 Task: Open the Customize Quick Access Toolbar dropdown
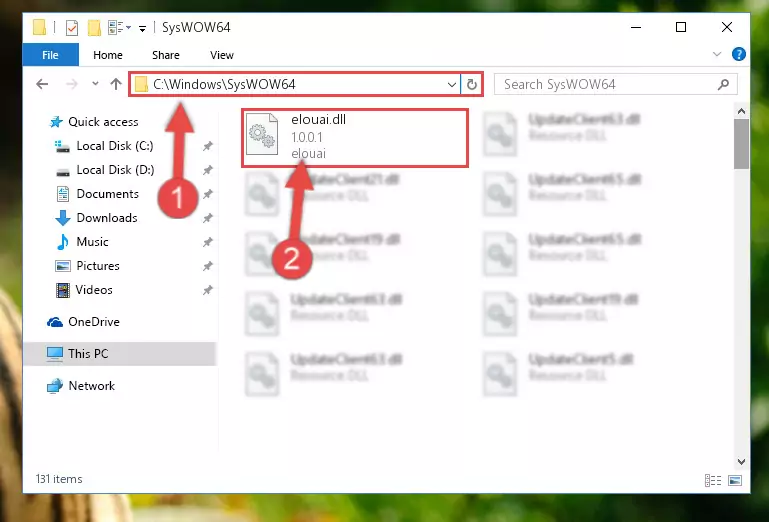tap(142, 28)
